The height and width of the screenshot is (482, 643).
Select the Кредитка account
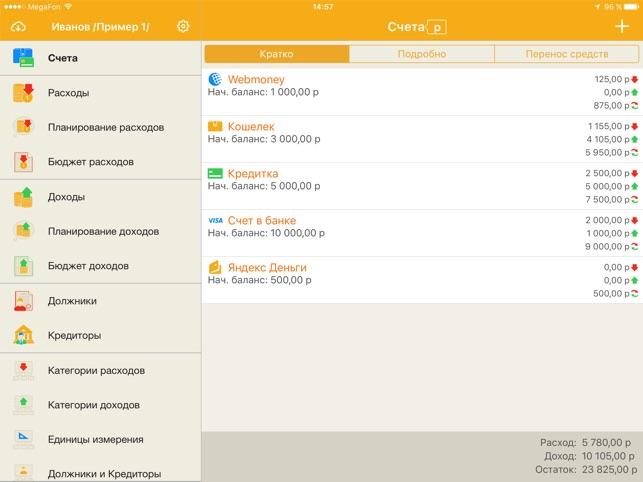(x=422, y=186)
